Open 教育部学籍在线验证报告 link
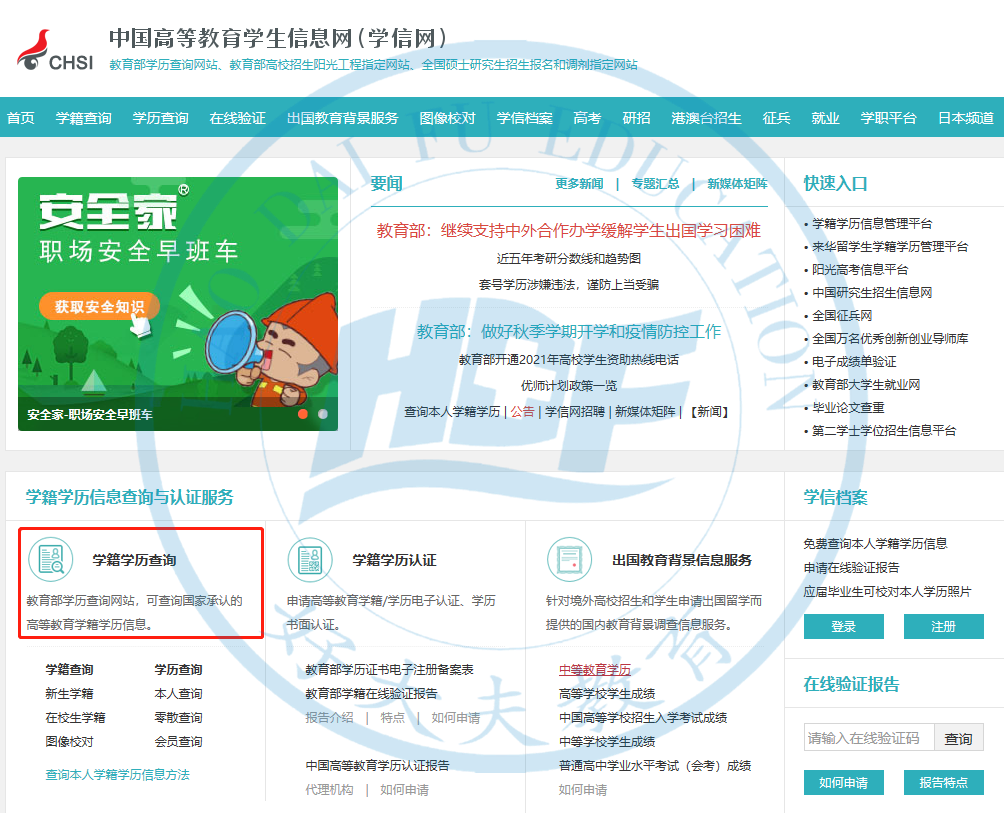1004x813 pixels. [x=371, y=694]
